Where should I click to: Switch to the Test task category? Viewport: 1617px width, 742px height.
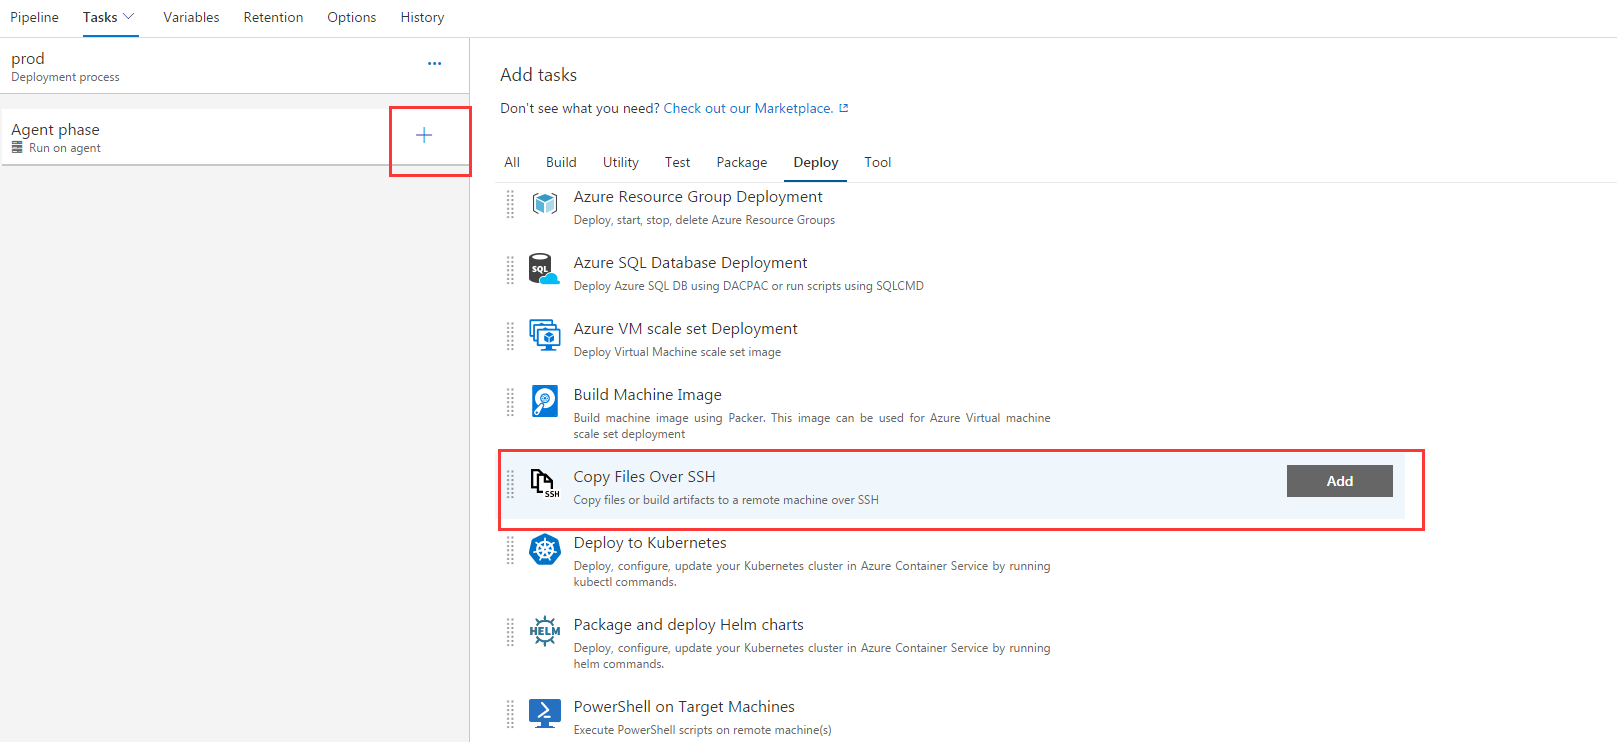(x=677, y=162)
